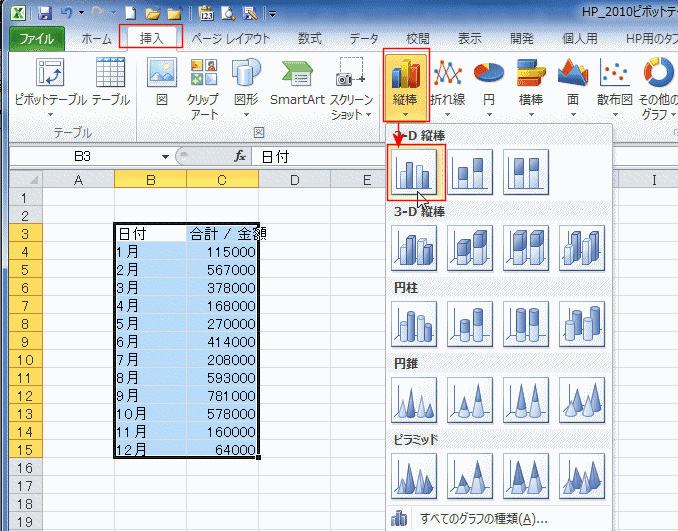Pick the first cone (円錐) chart type
678x531 pixels.
click(415, 400)
